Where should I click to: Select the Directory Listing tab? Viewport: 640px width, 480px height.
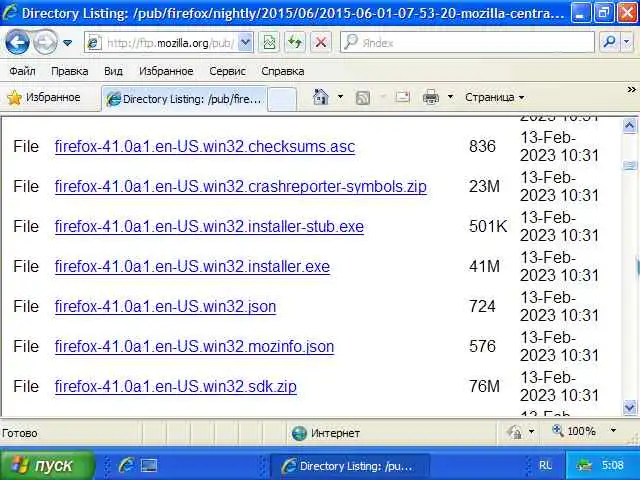coord(184,99)
